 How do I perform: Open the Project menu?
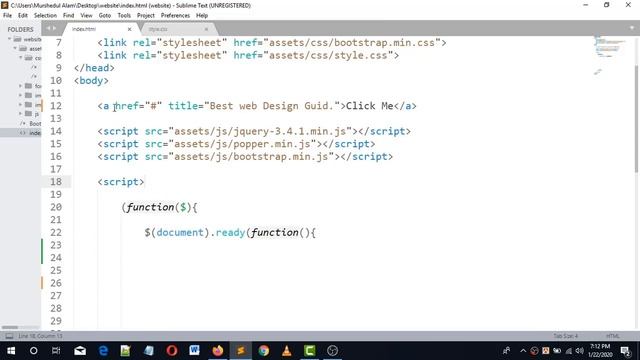(146, 16)
